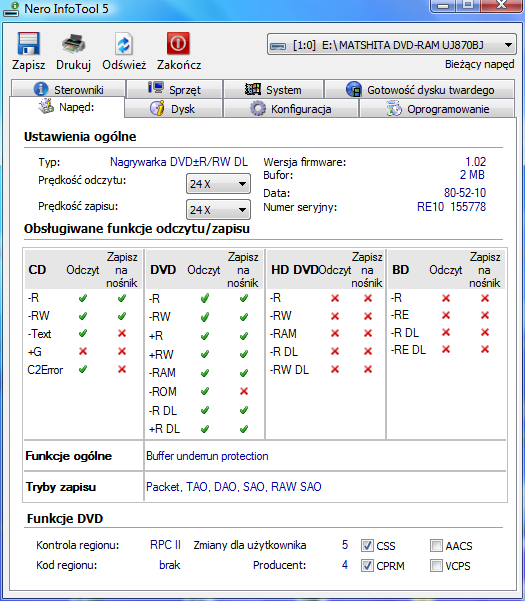Click the blue info icon on Sterowniki tab
The height and width of the screenshot is (601, 525).
click(x=41, y=89)
